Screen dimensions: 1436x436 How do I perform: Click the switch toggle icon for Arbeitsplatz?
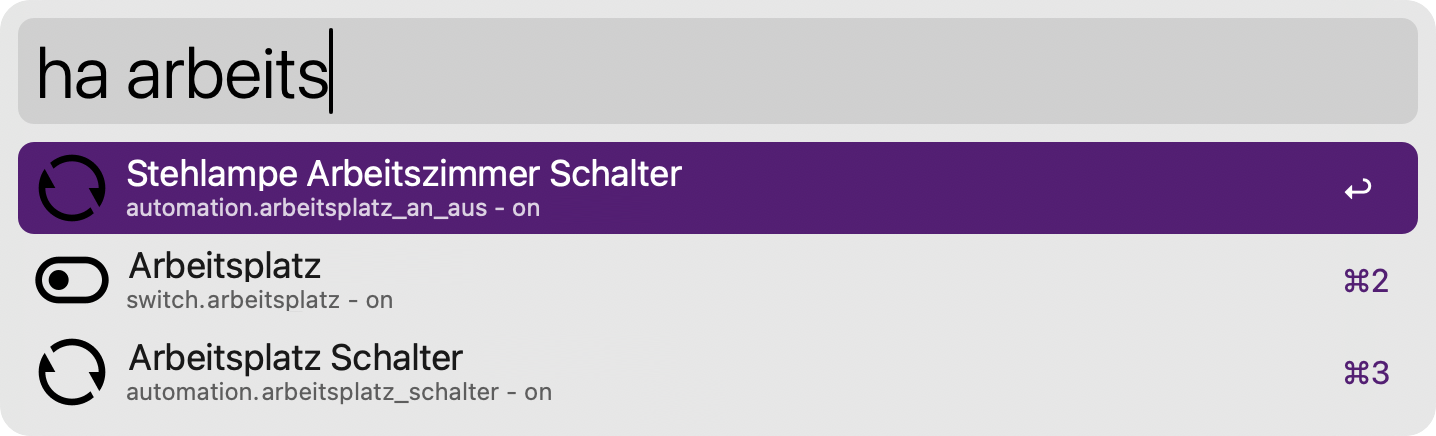(x=71, y=280)
